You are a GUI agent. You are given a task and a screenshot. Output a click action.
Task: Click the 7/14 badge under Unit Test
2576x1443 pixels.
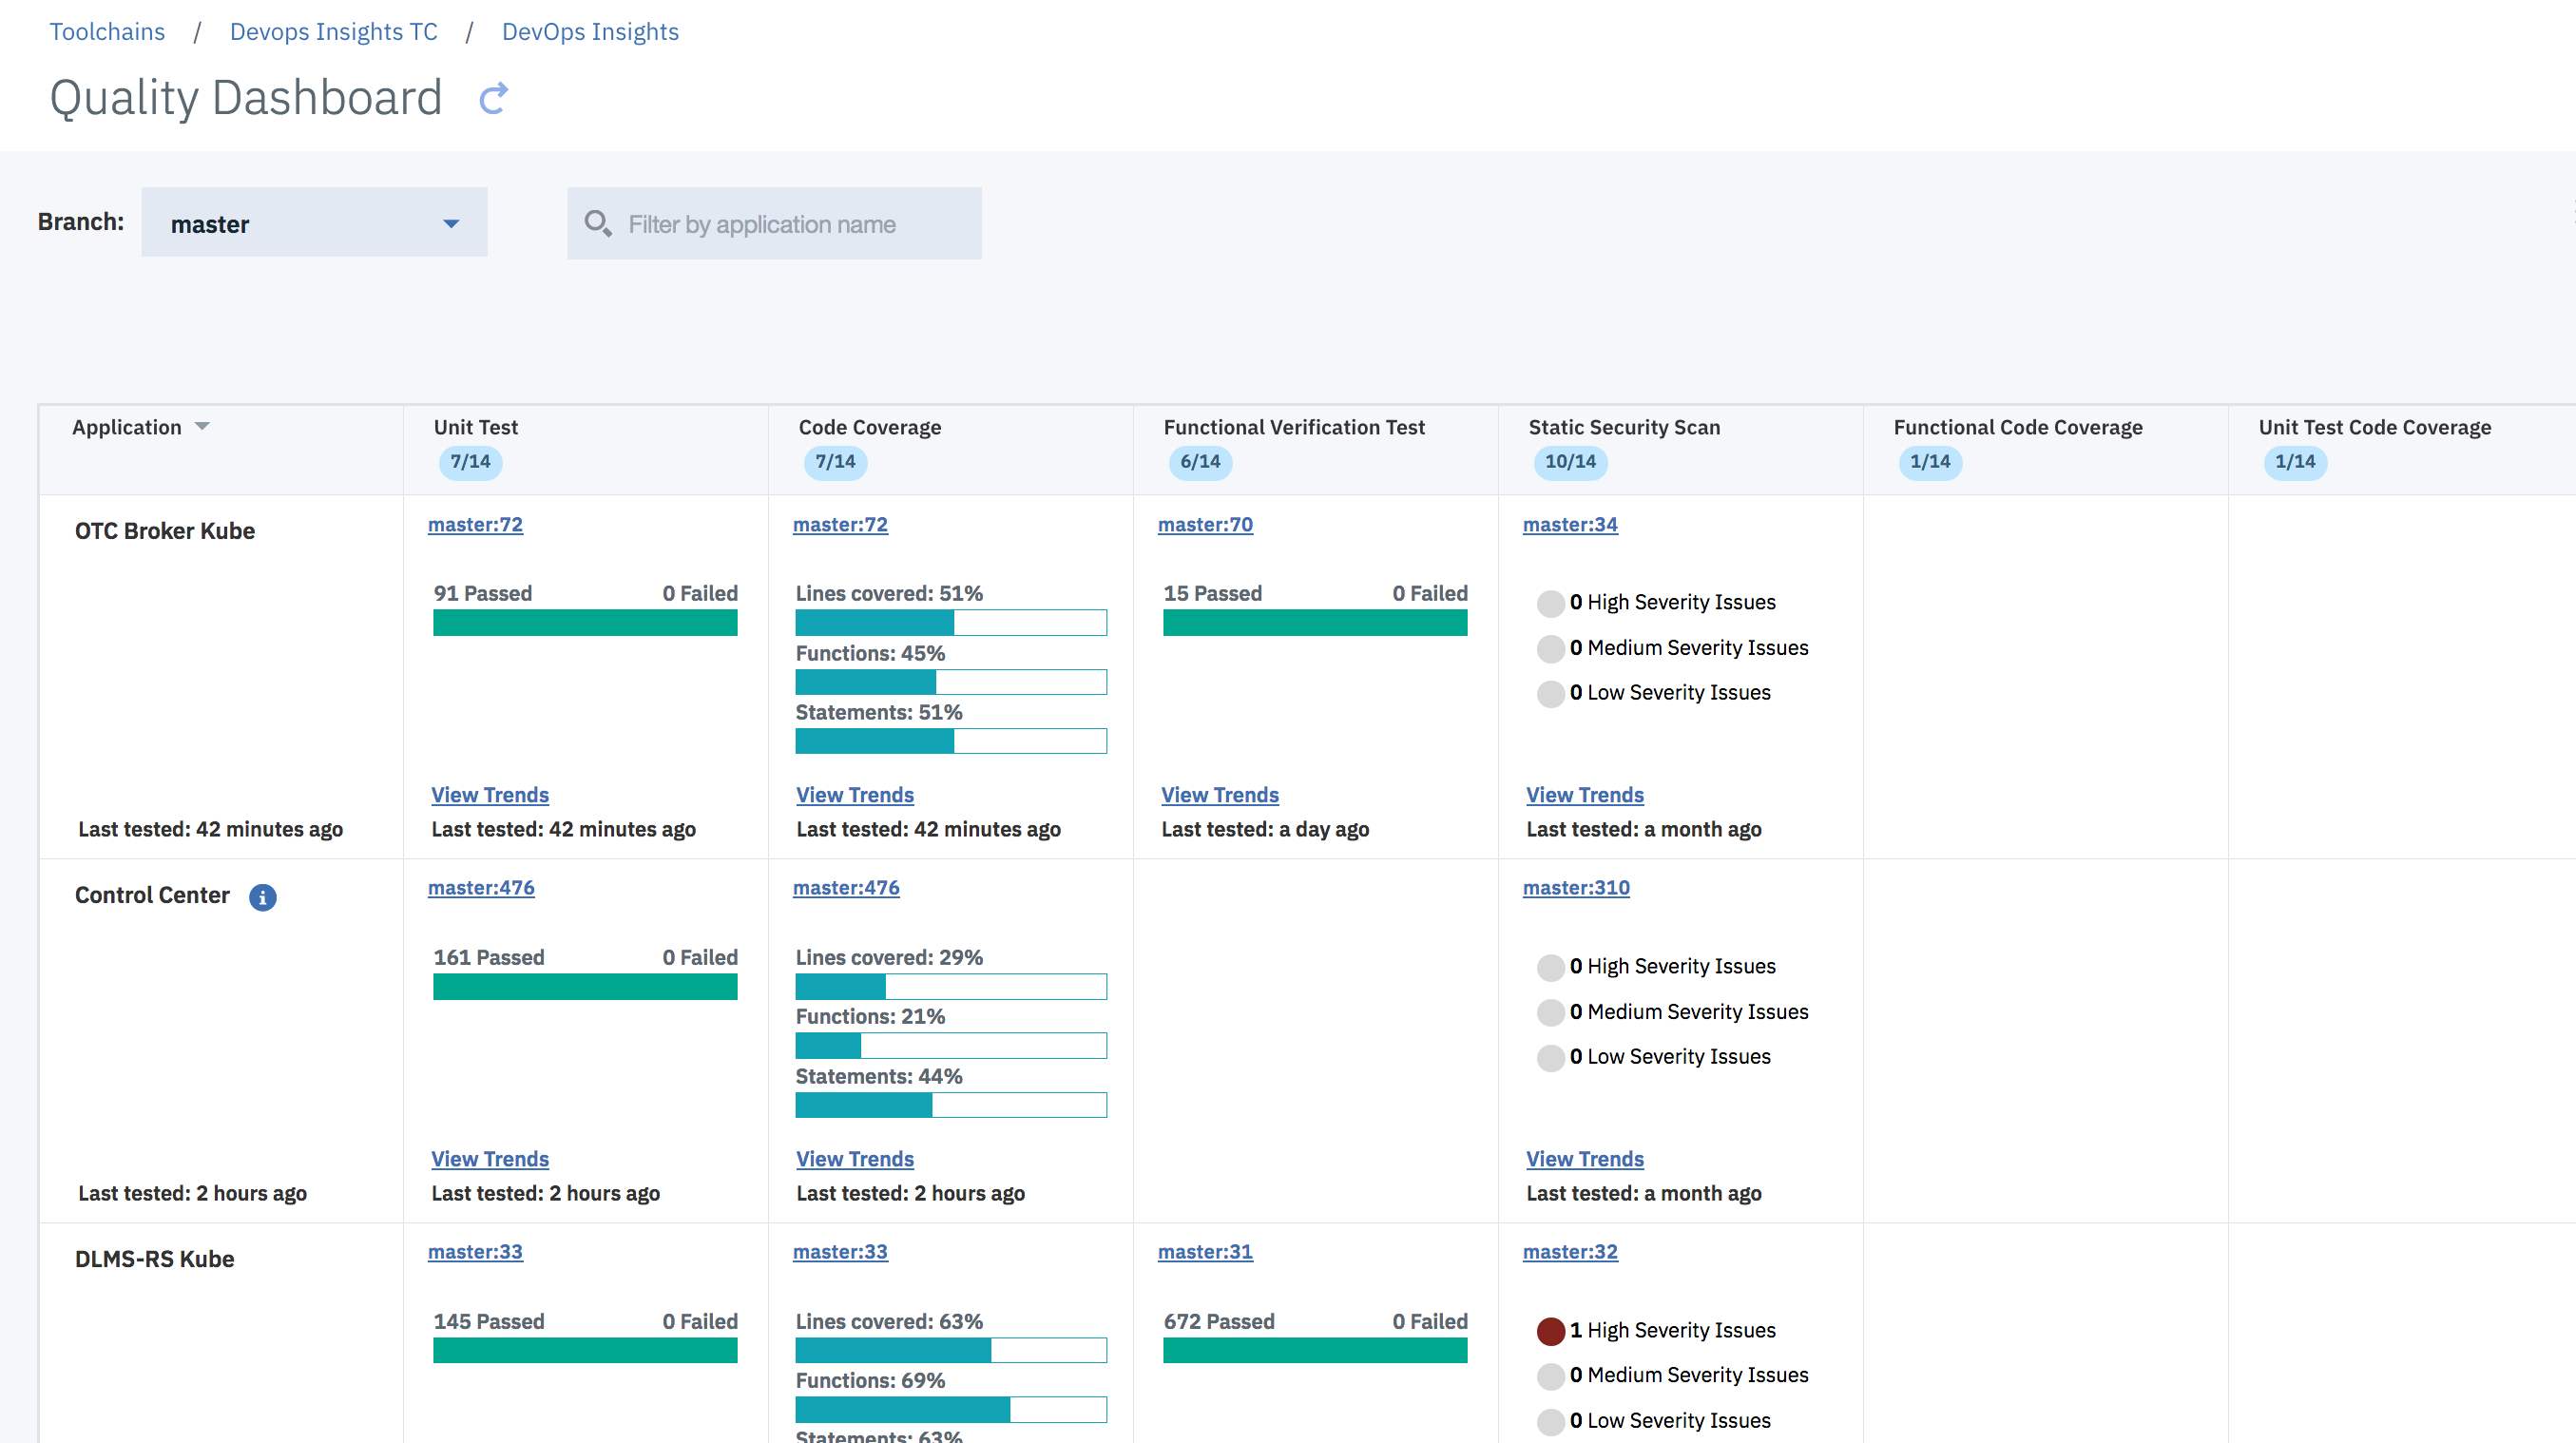[x=470, y=462]
